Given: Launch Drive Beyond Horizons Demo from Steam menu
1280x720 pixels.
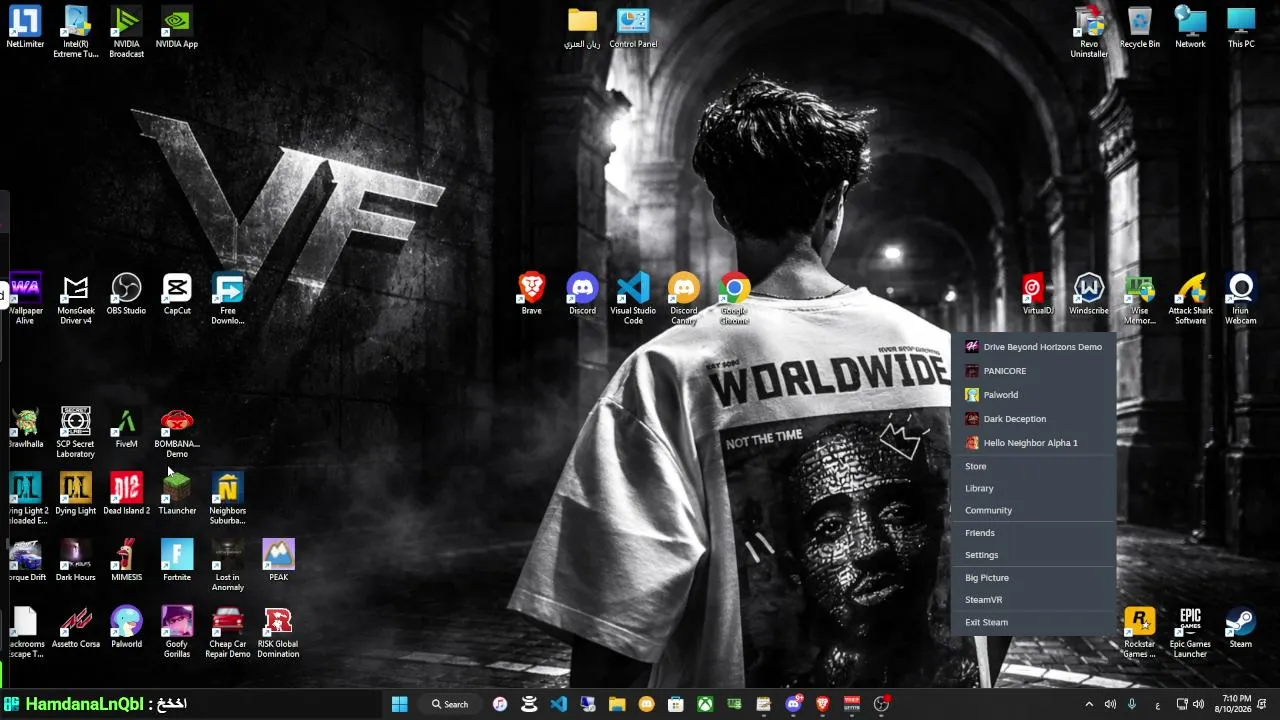Looking at the screenshot, I should pyautogui.click(x=1033, y=347).
